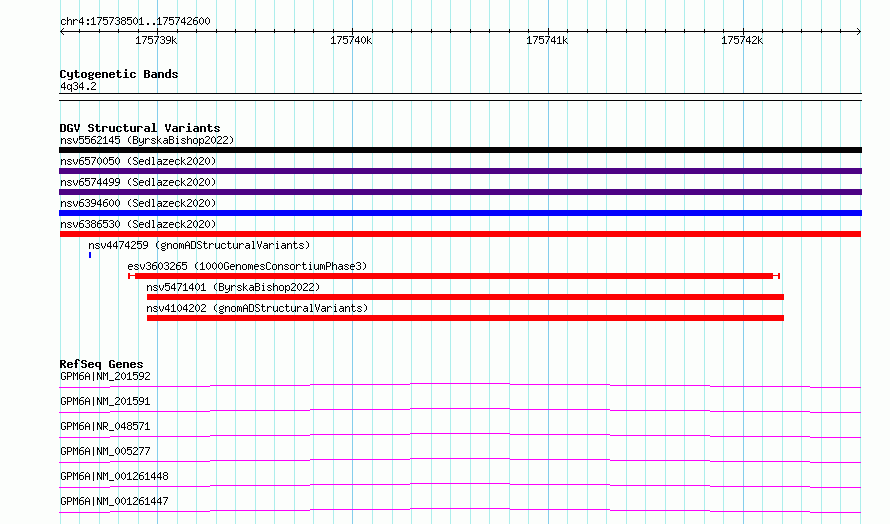The image size is (890, 524).
Task: Click the blue nsv6394600 variant bar
Action: [460, 213]
